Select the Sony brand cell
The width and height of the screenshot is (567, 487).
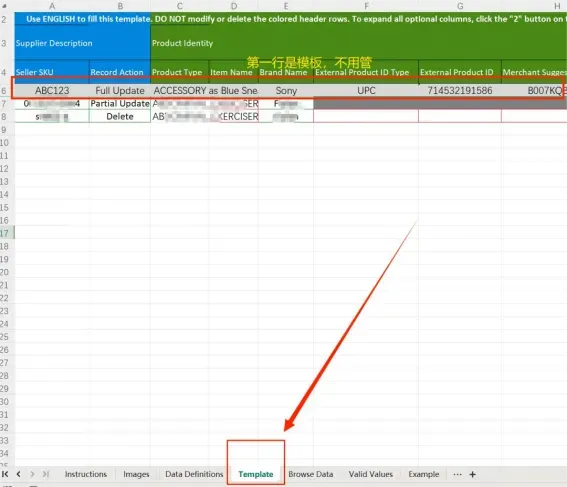[x=286, y=90]
